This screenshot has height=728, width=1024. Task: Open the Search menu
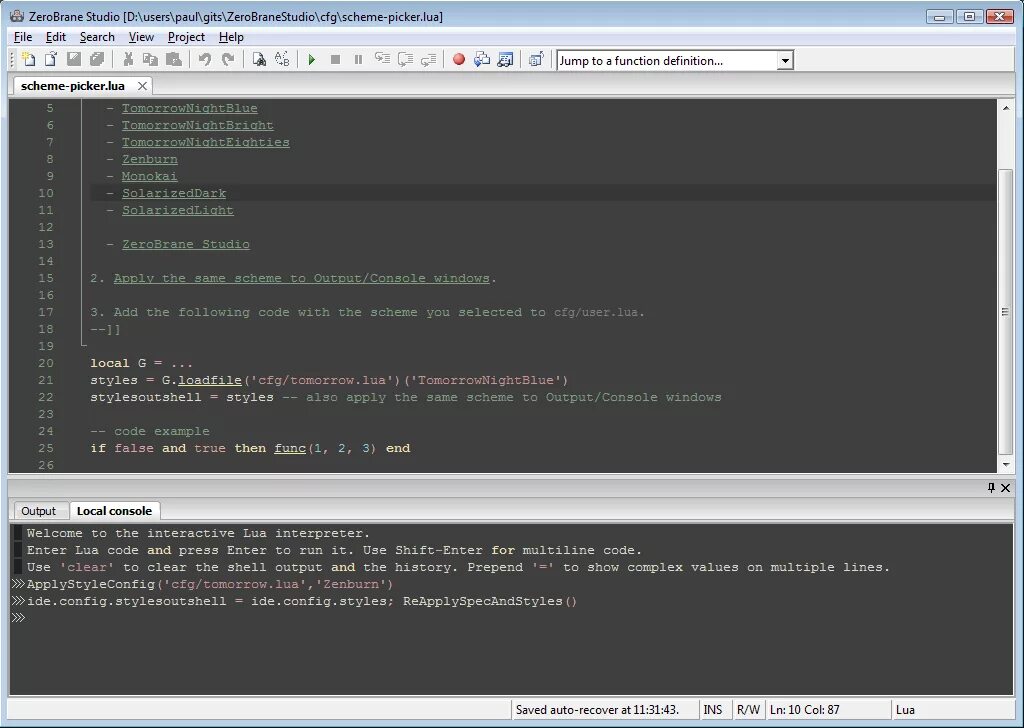(x=97, y=37)
